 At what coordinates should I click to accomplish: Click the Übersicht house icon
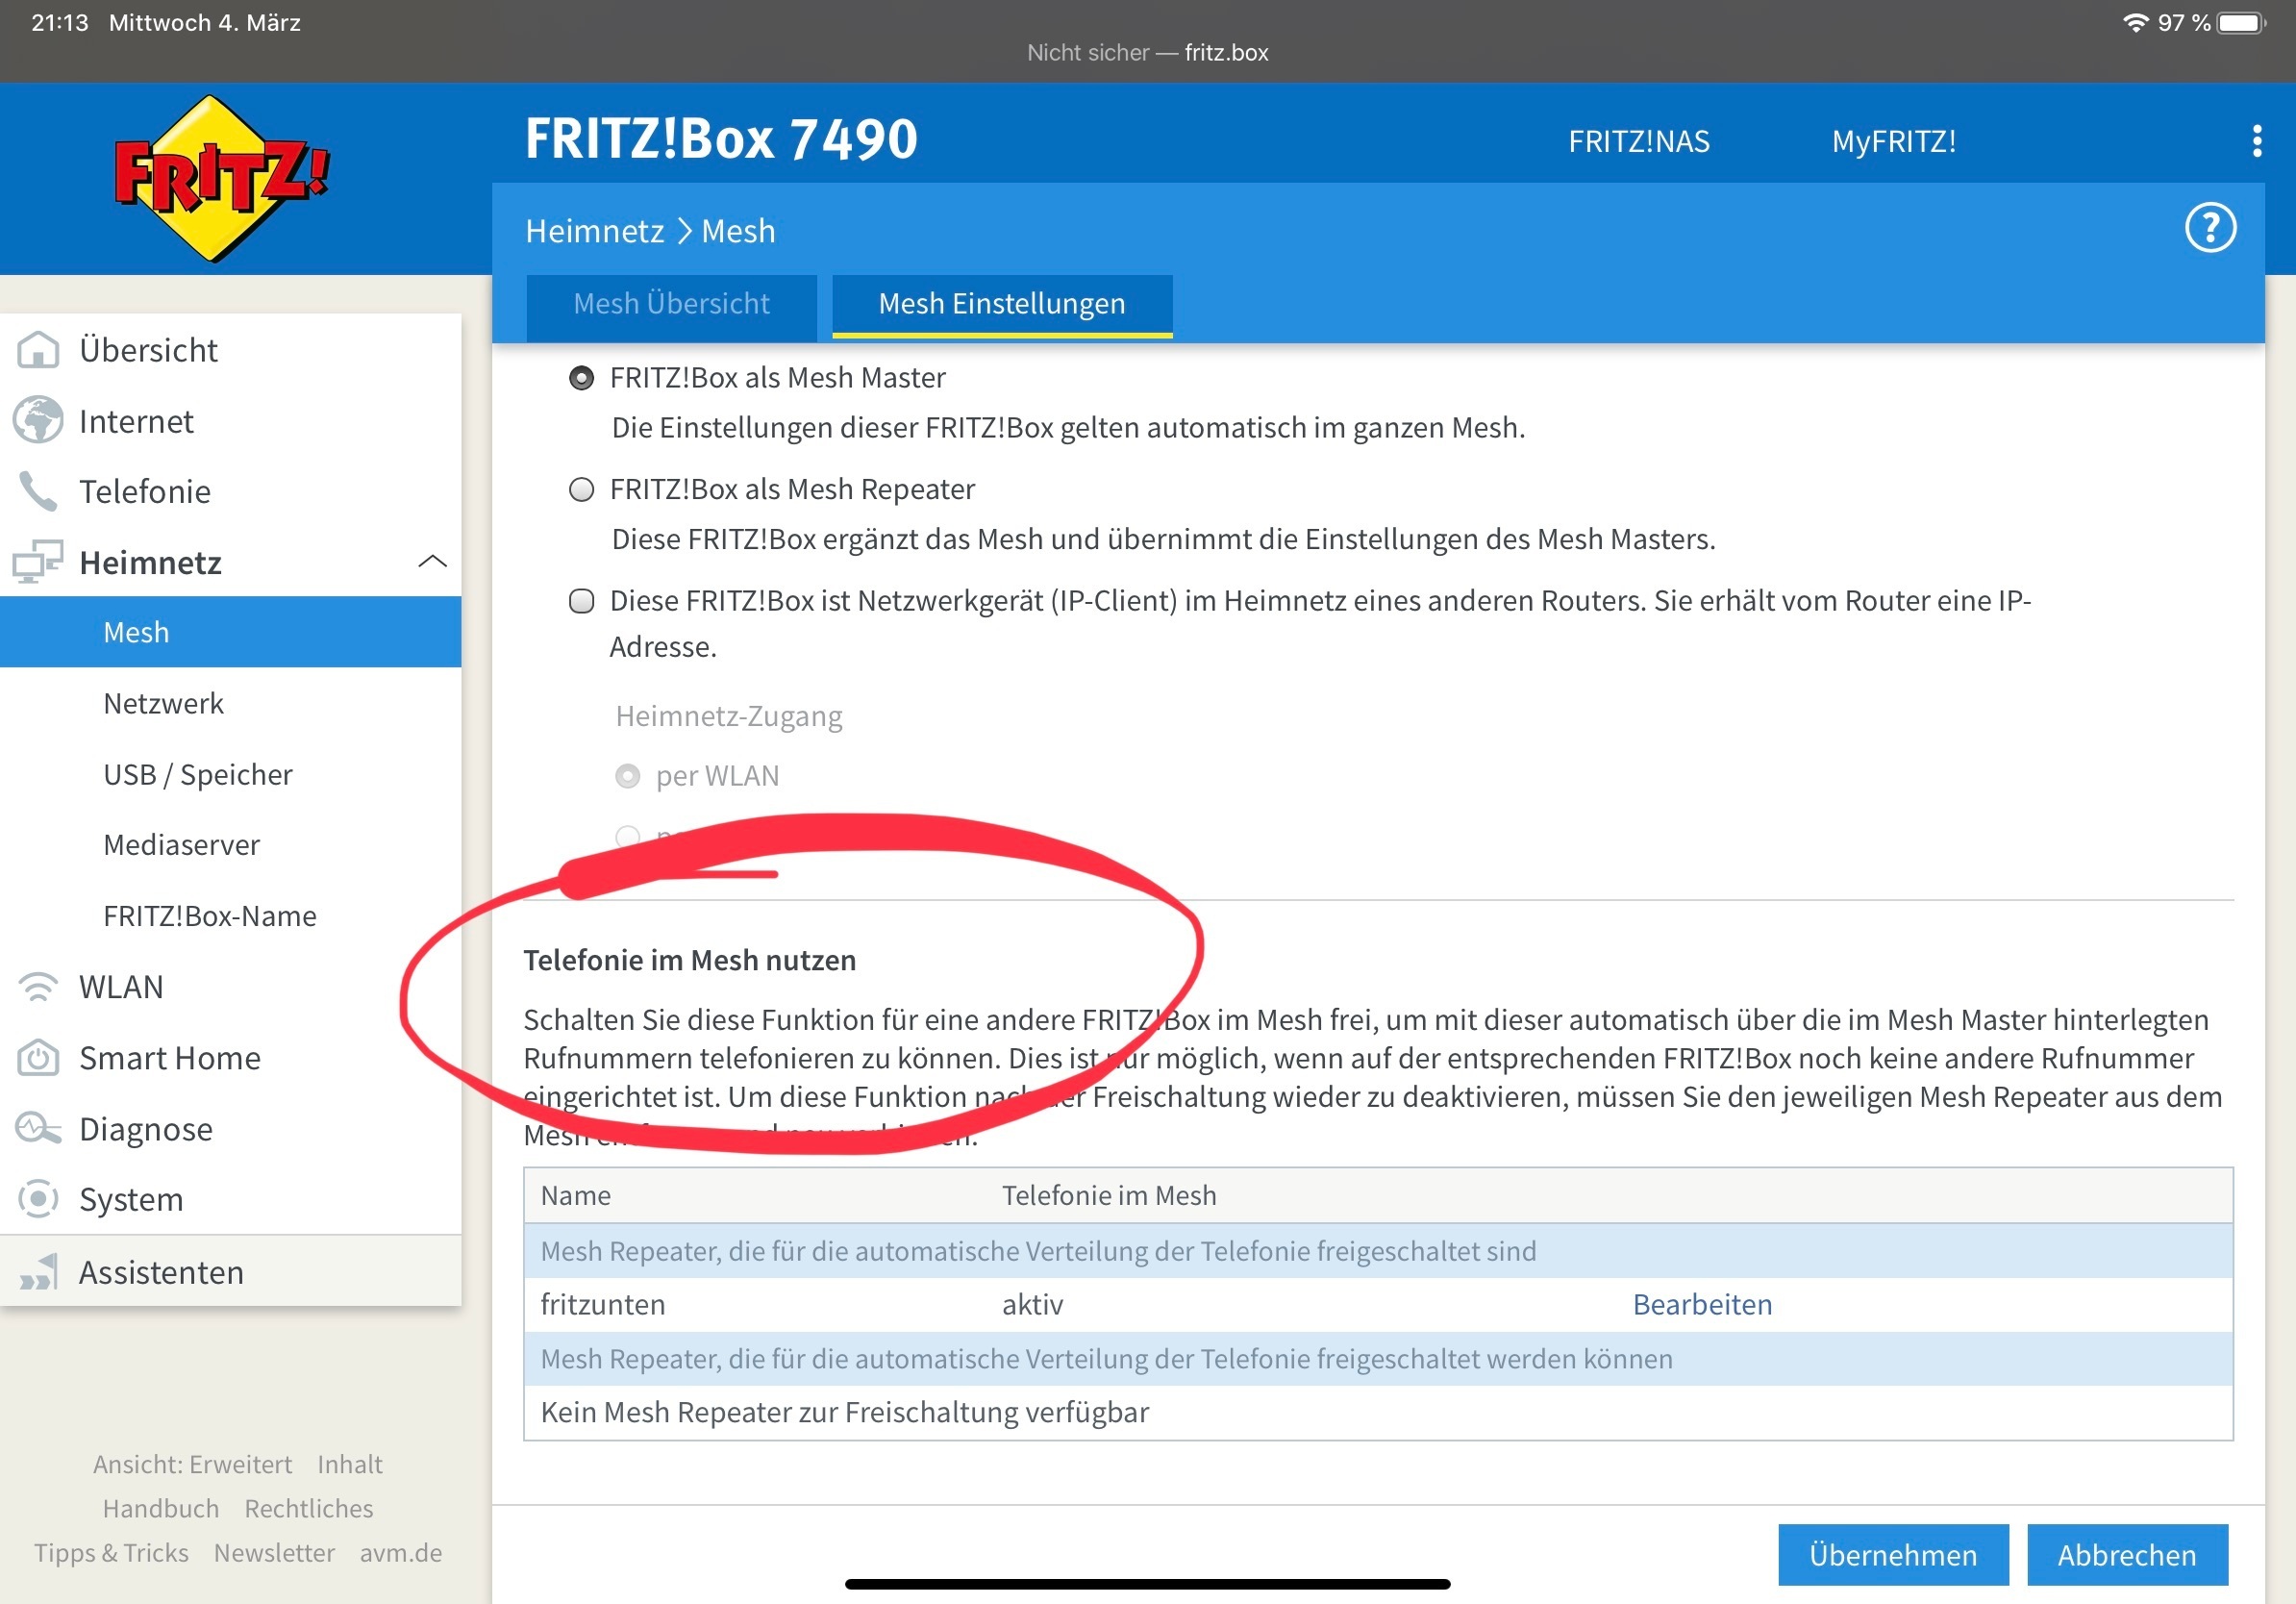click(38, 350)
